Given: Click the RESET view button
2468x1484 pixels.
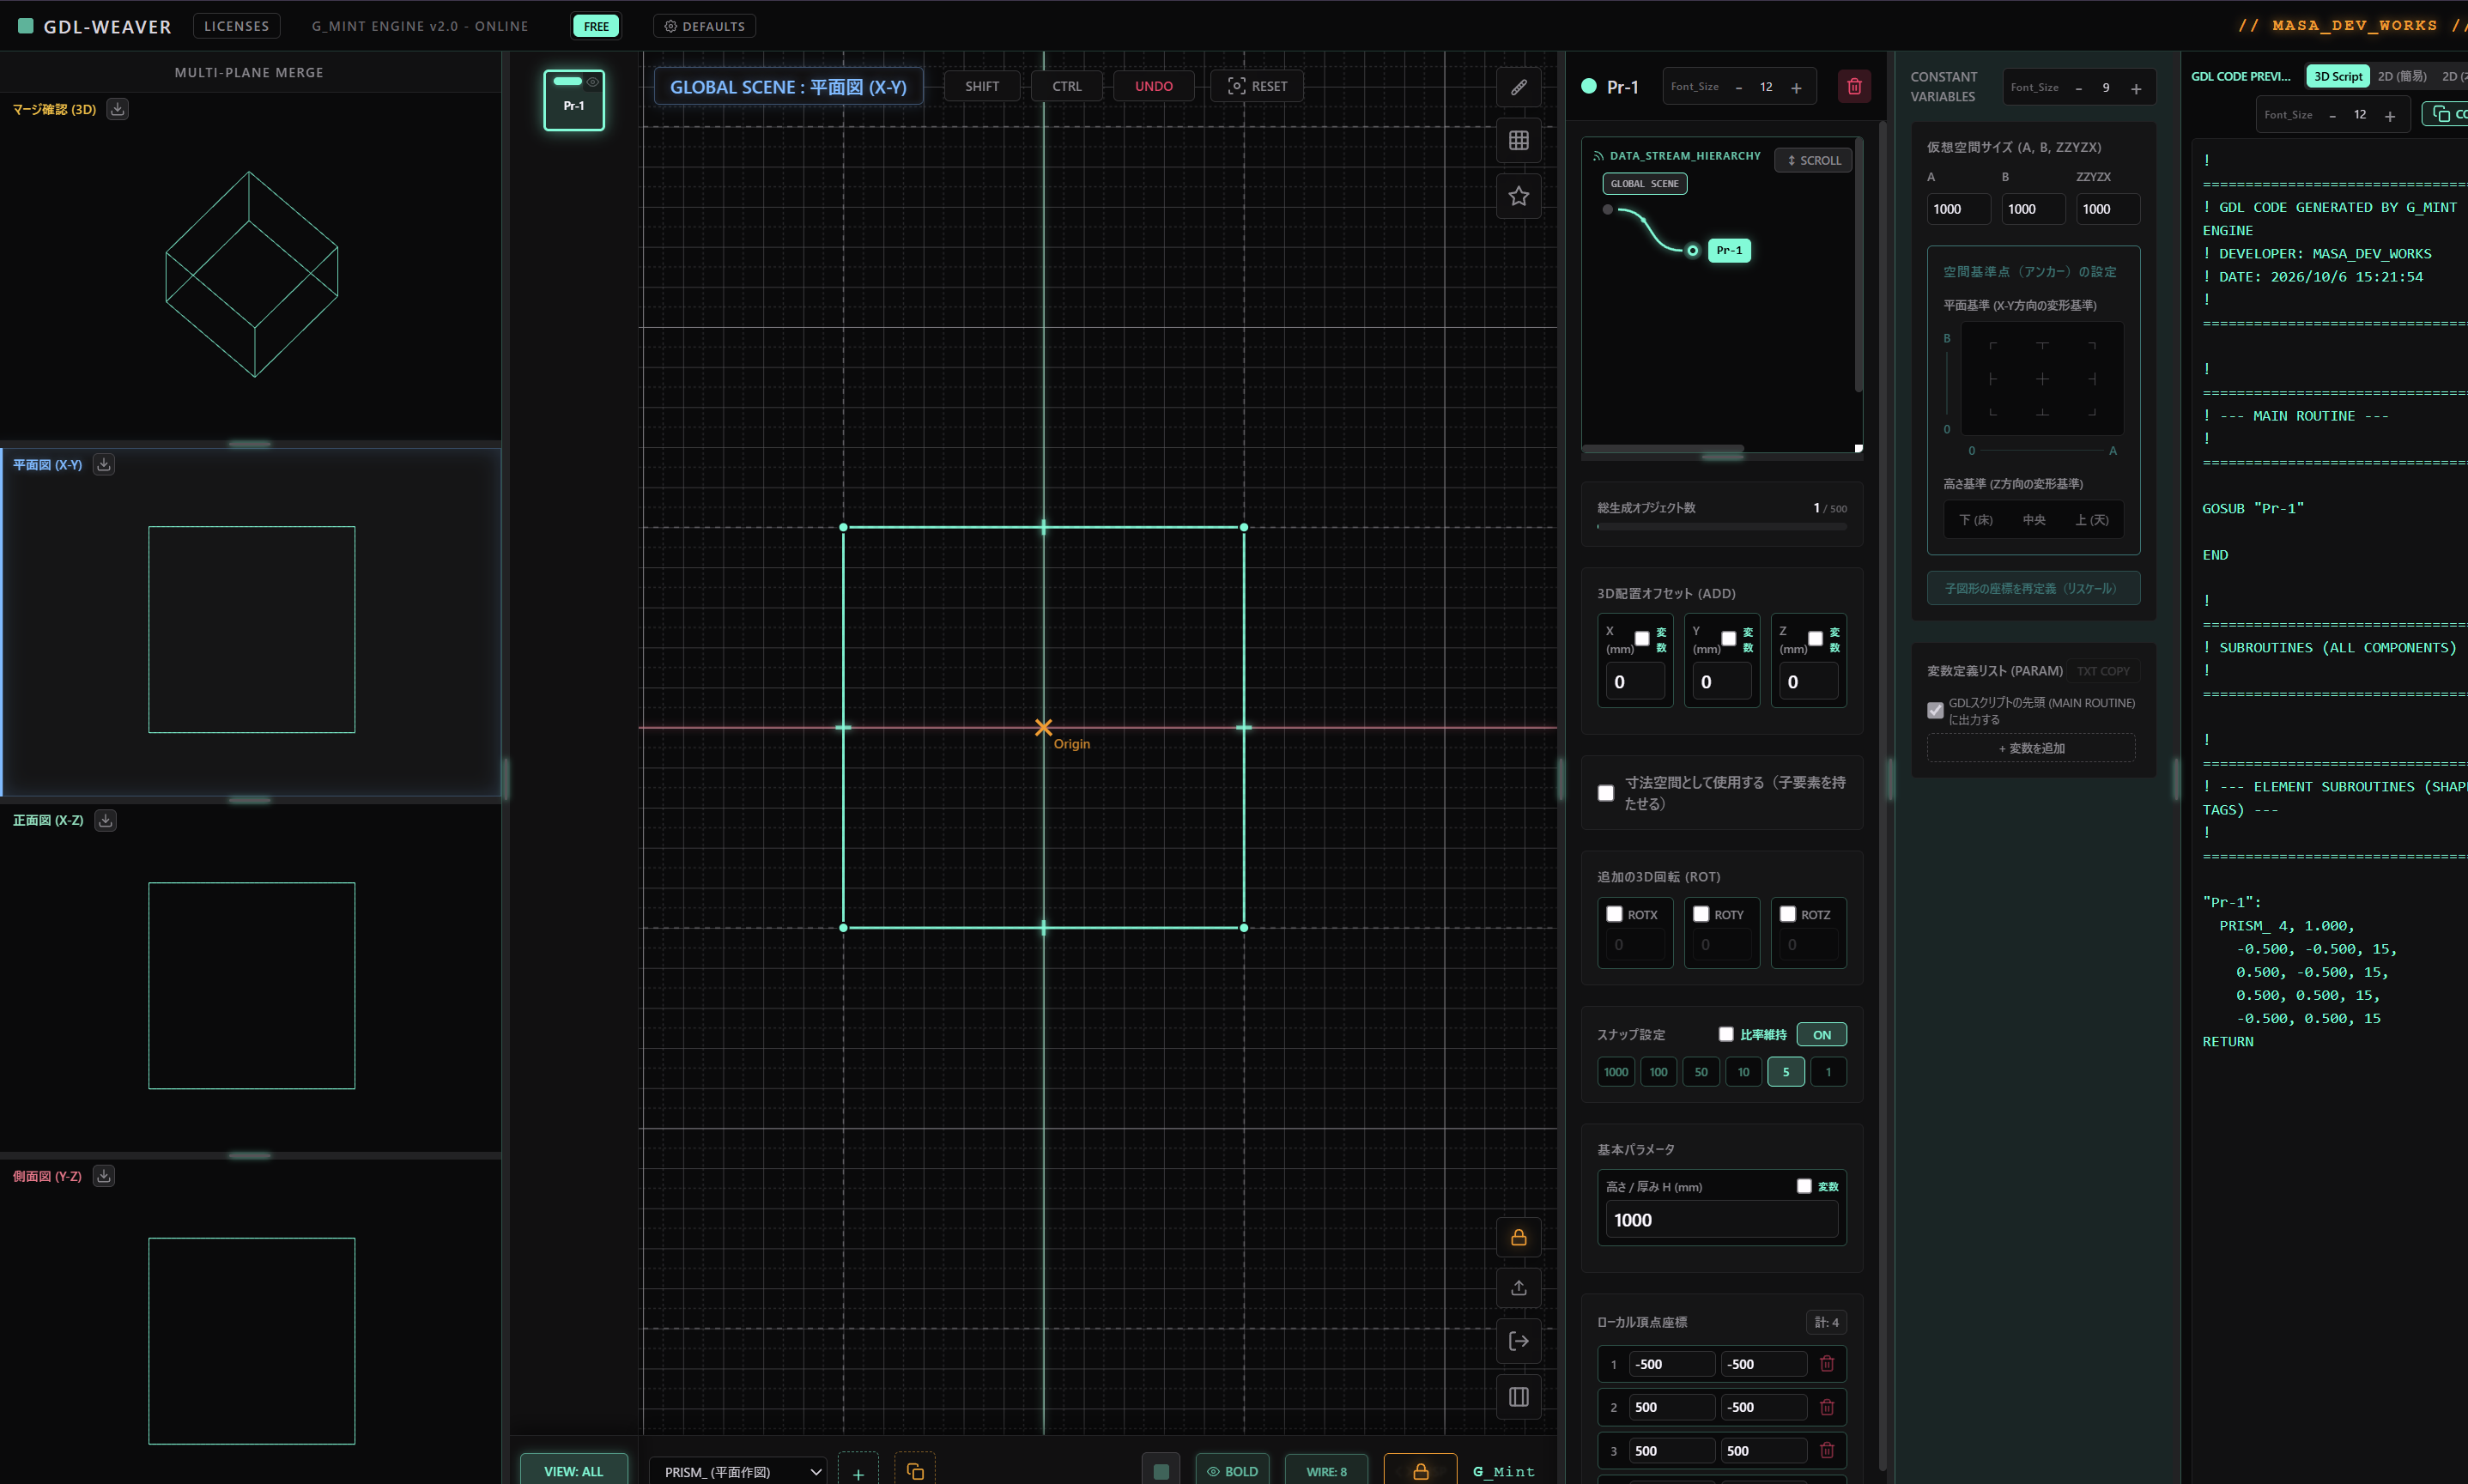Looking at the screenshot, I should pos(1257,86).
